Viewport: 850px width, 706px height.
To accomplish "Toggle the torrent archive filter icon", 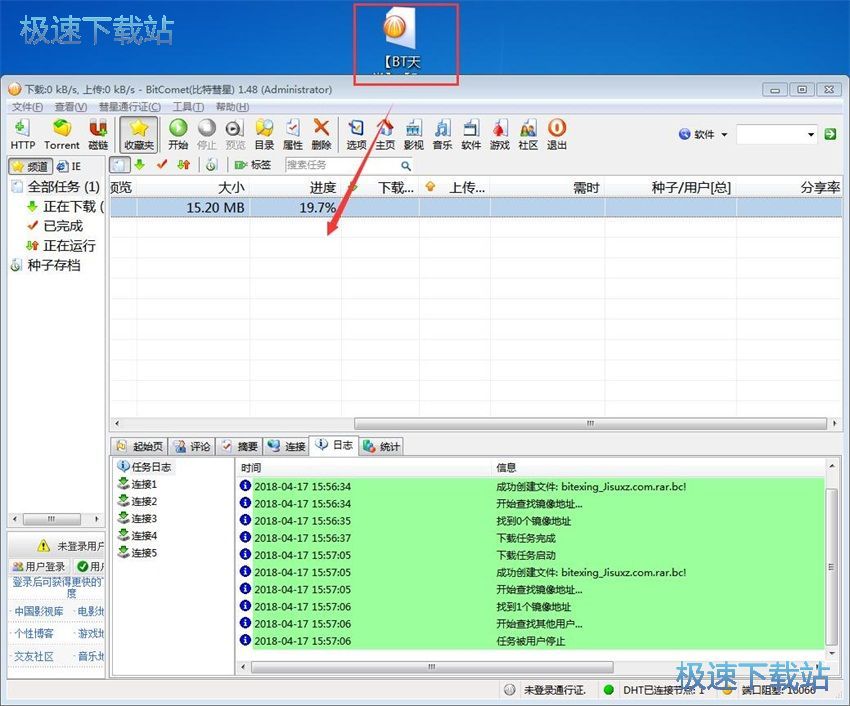I will click(x=211, y=164).
